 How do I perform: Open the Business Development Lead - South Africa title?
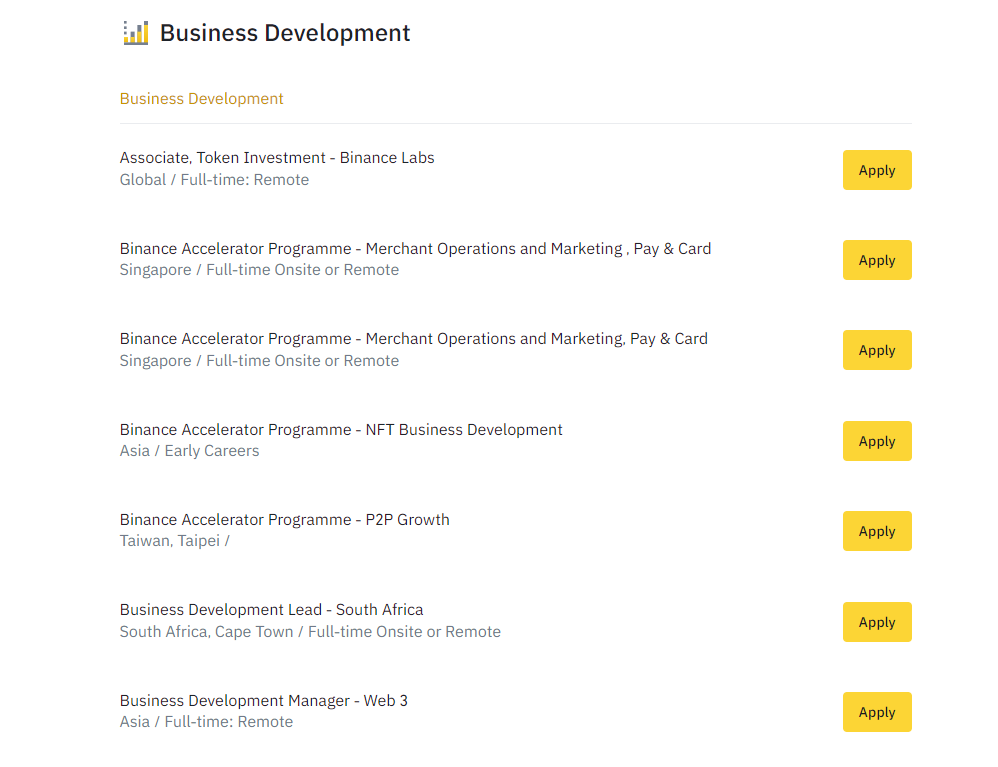pyautogui.click(x=271, y=610)
